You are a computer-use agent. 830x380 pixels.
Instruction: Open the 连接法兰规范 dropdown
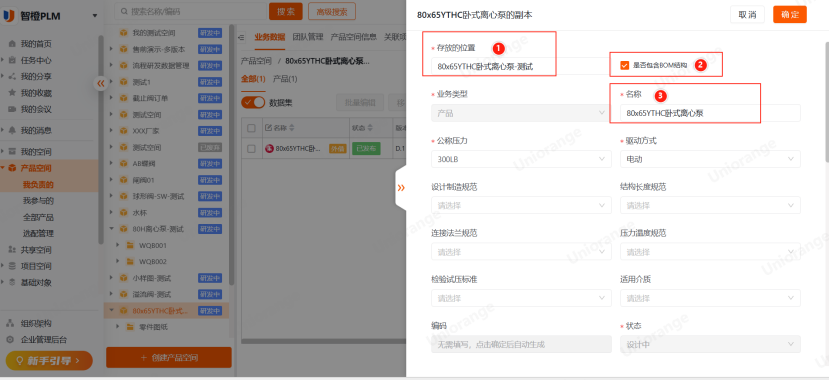521,252
